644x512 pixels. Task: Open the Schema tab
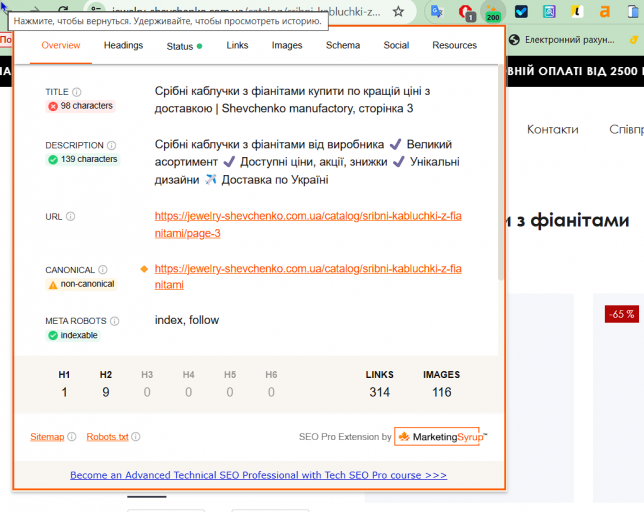(343, 45)
